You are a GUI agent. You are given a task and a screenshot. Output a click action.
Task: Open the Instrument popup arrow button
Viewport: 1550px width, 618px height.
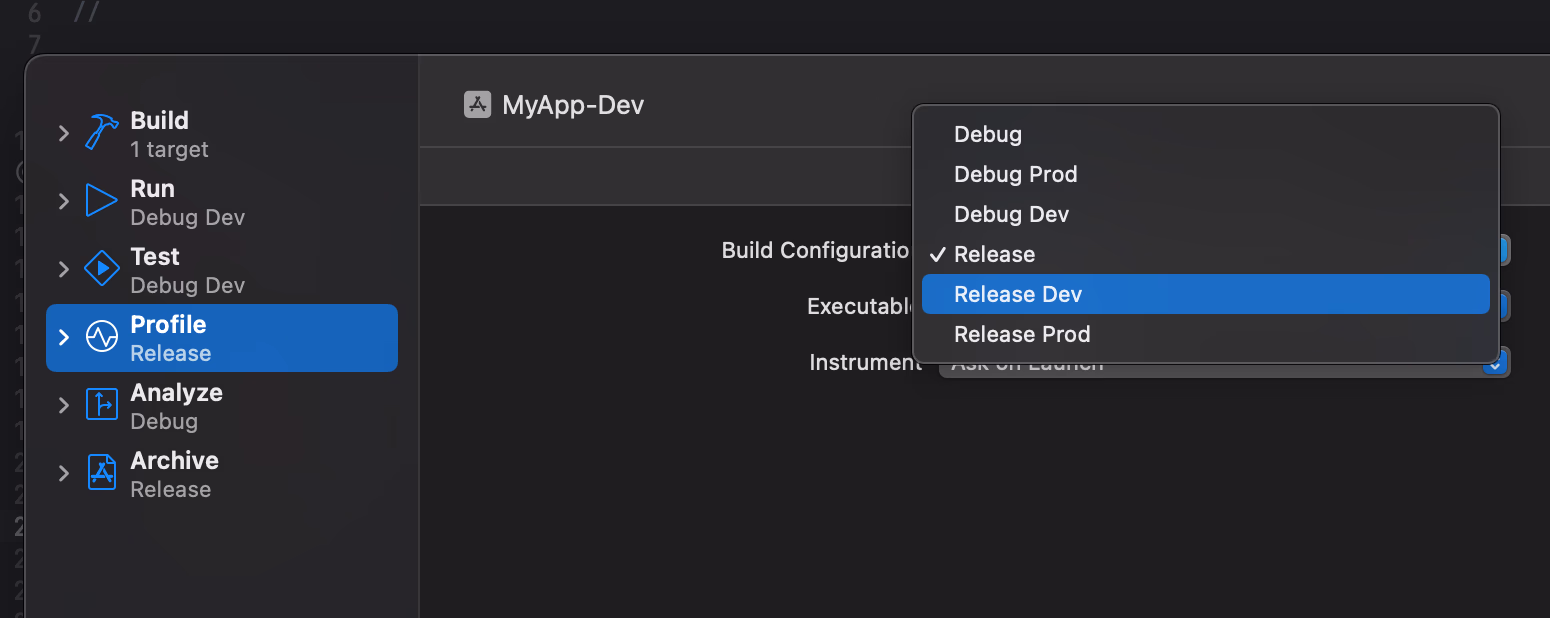click(x=1495, y=364)
